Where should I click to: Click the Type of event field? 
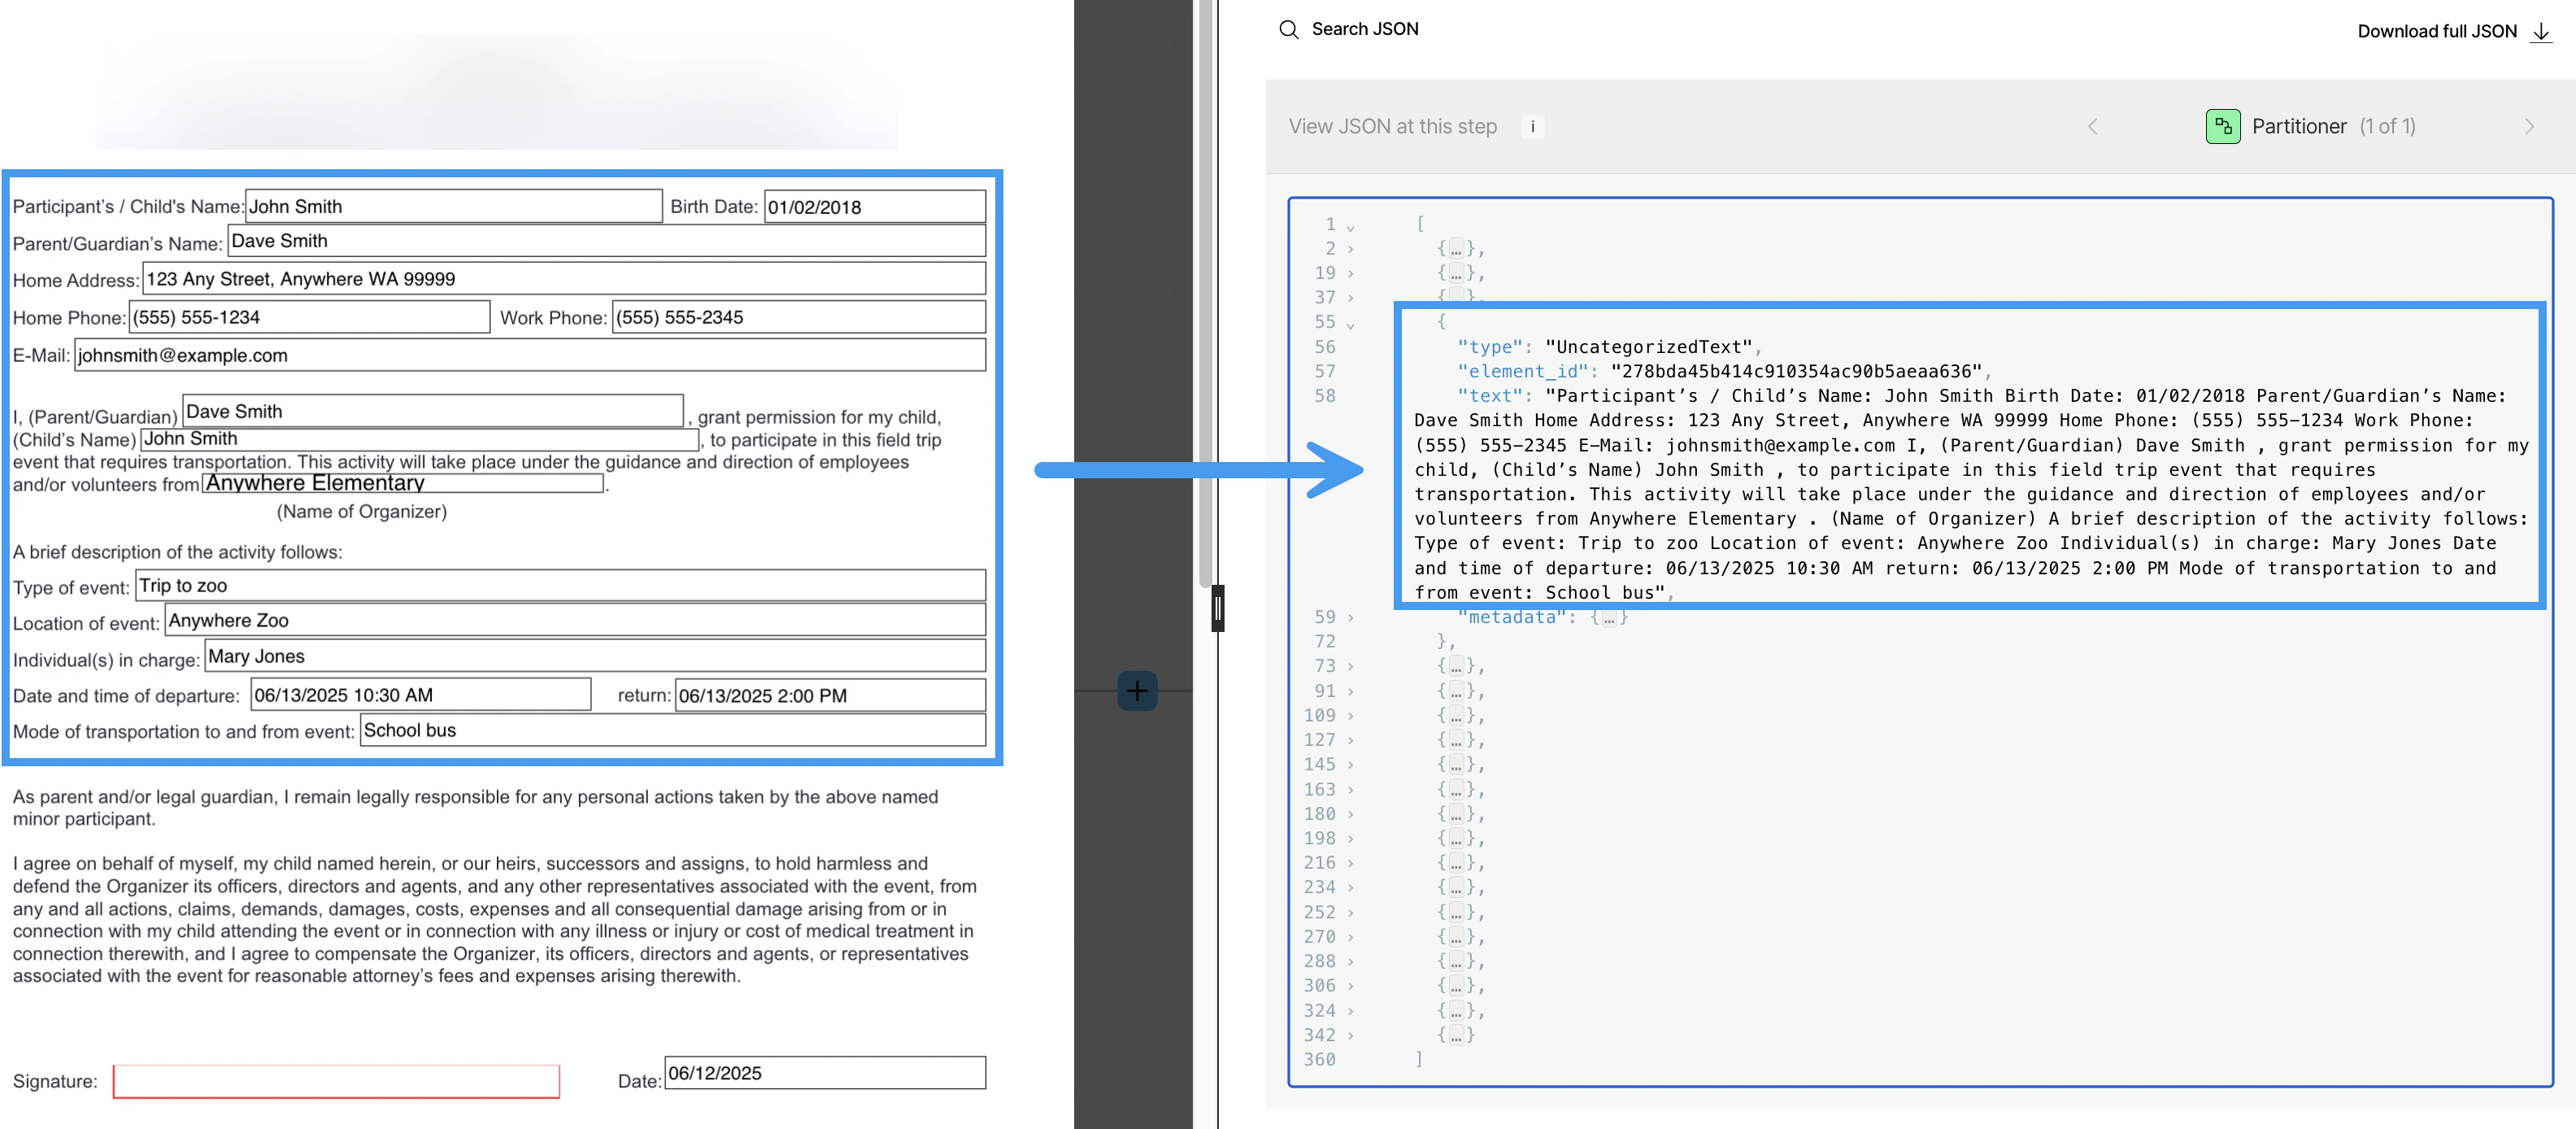click(560, 586)
